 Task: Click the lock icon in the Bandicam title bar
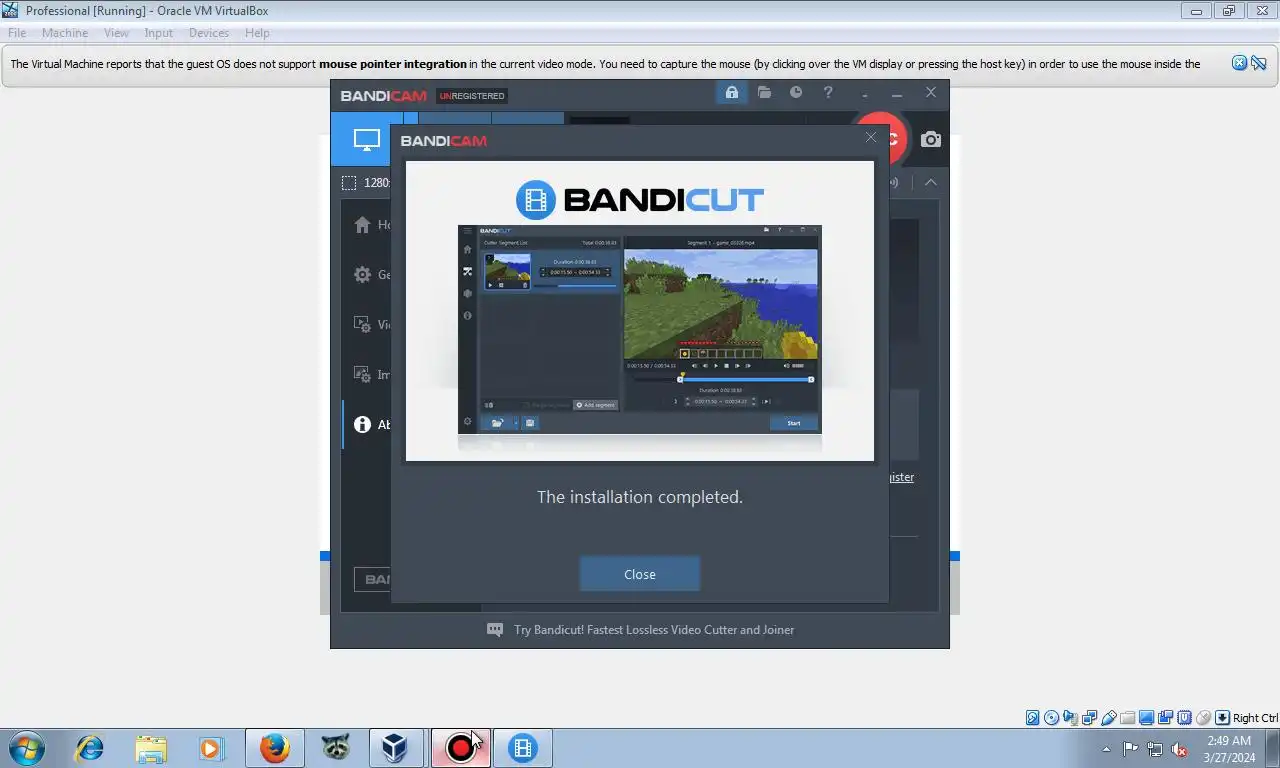(x=732, y=93)
